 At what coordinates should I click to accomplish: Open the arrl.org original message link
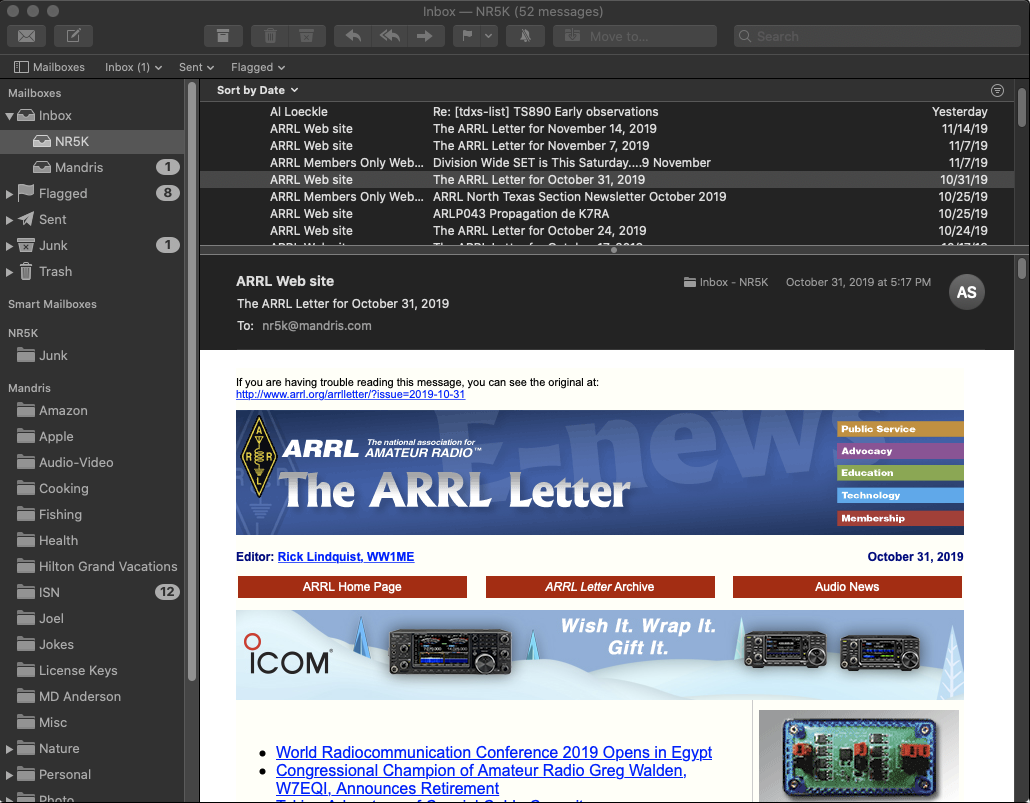[350, 394]
